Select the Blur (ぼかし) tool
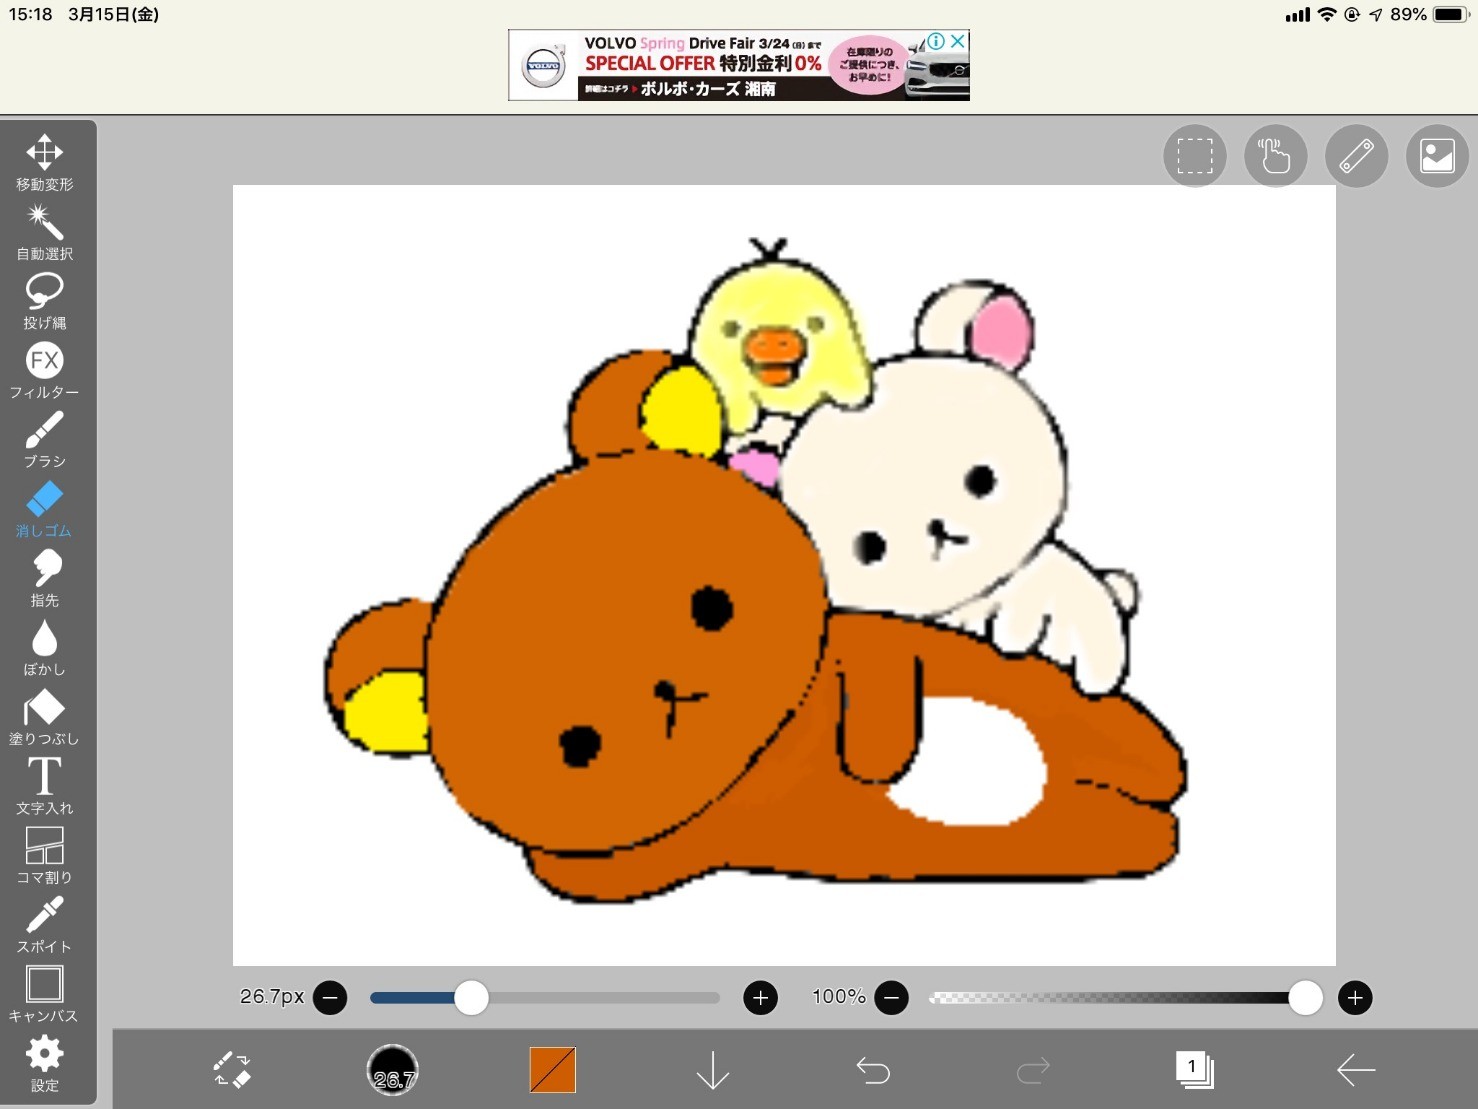Viewport: 1478px width, 1109px height. point(44,646)
